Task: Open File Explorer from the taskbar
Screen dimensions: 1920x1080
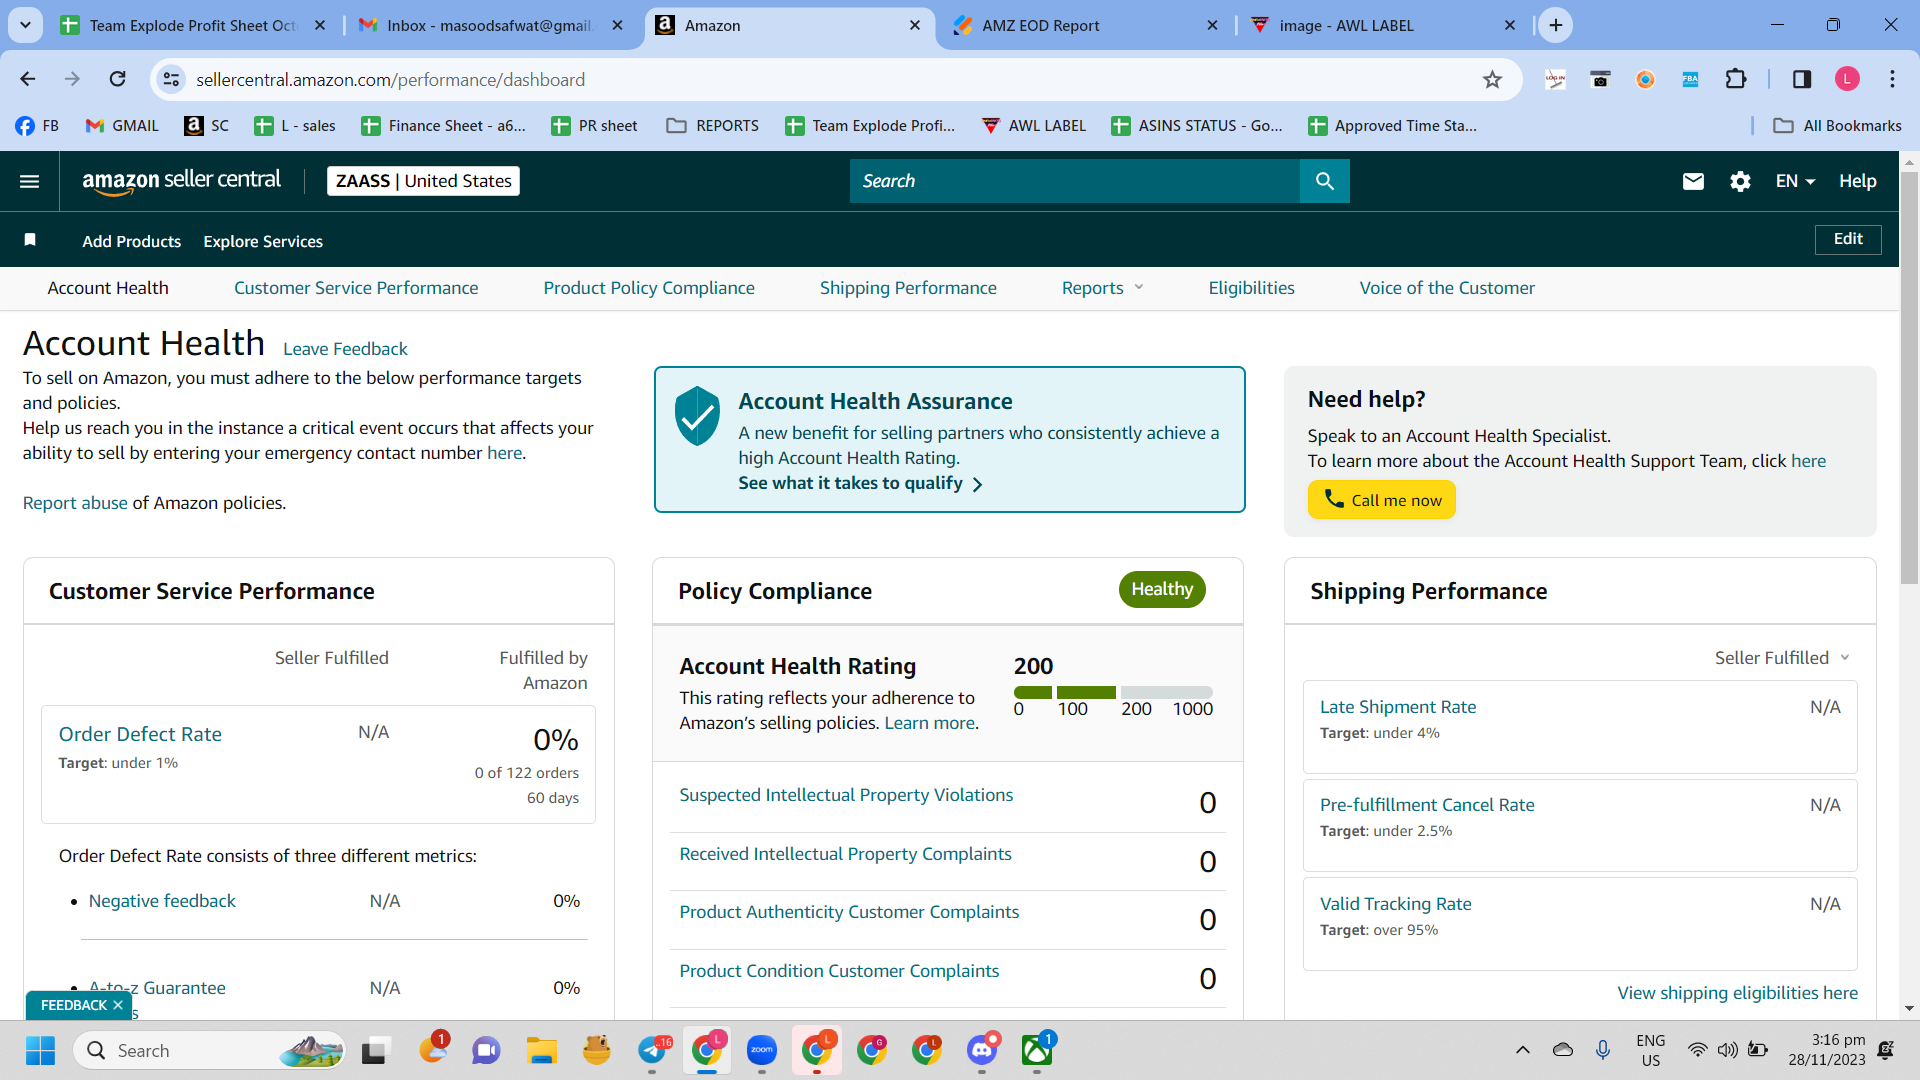Action: [x=542, y=1050]
